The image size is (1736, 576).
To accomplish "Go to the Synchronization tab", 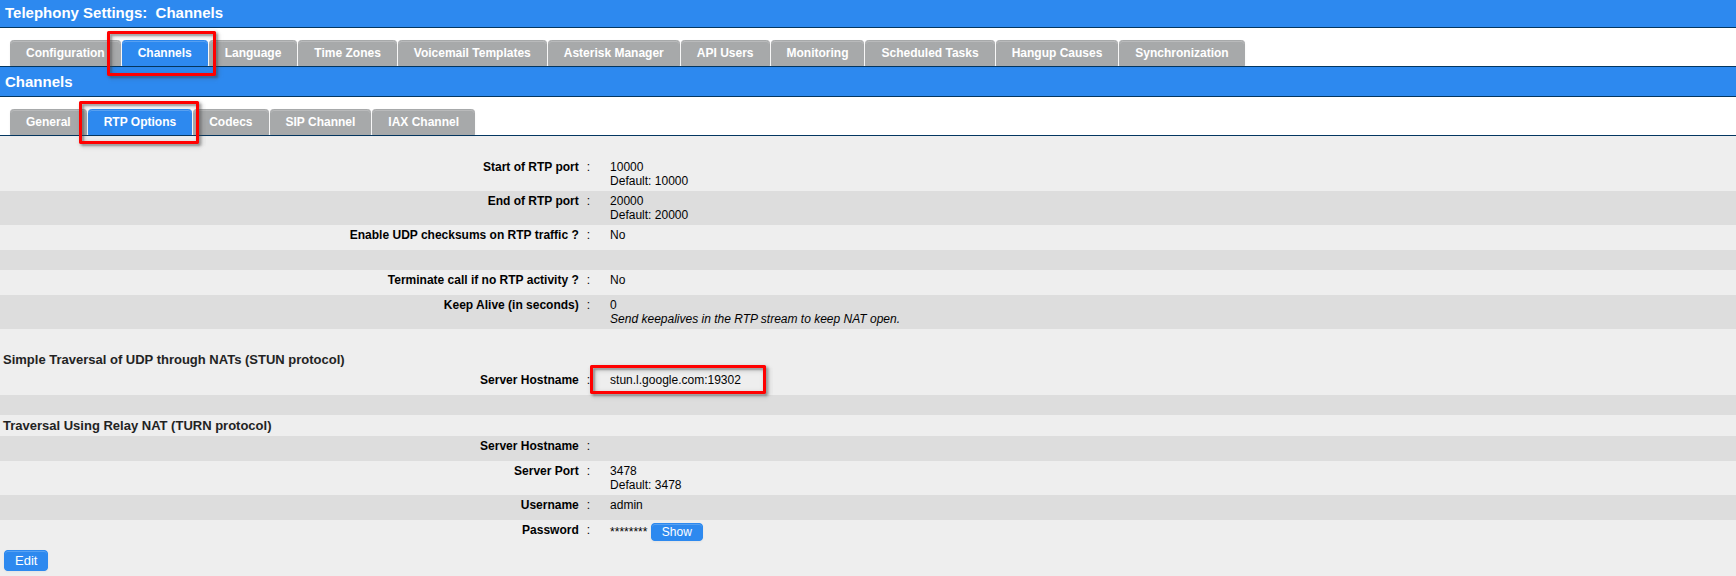I will click(x=1181, y=53).
